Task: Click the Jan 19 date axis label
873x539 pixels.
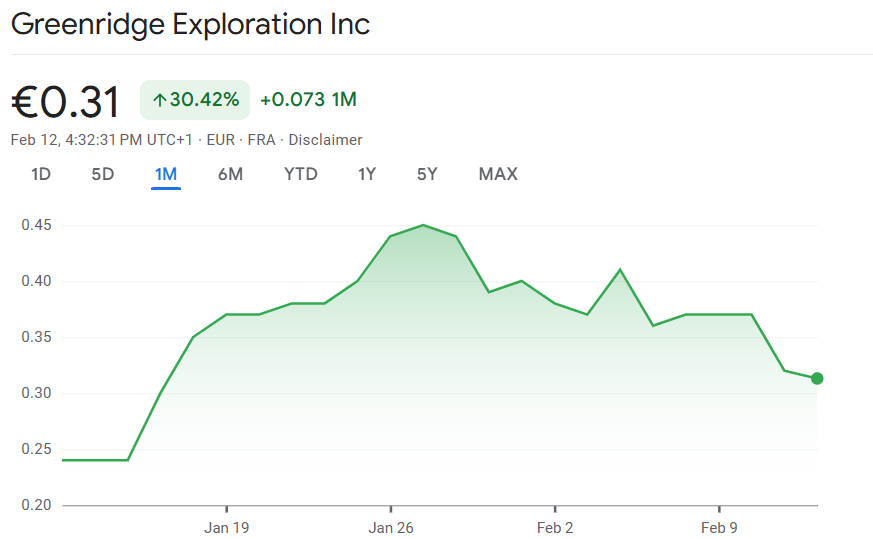Action: (x=227, y=527)
